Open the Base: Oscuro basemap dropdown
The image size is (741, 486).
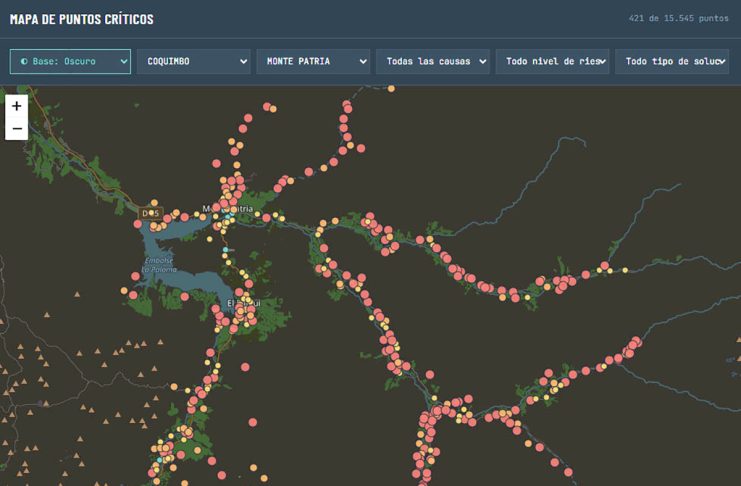[x=70, y=61]
